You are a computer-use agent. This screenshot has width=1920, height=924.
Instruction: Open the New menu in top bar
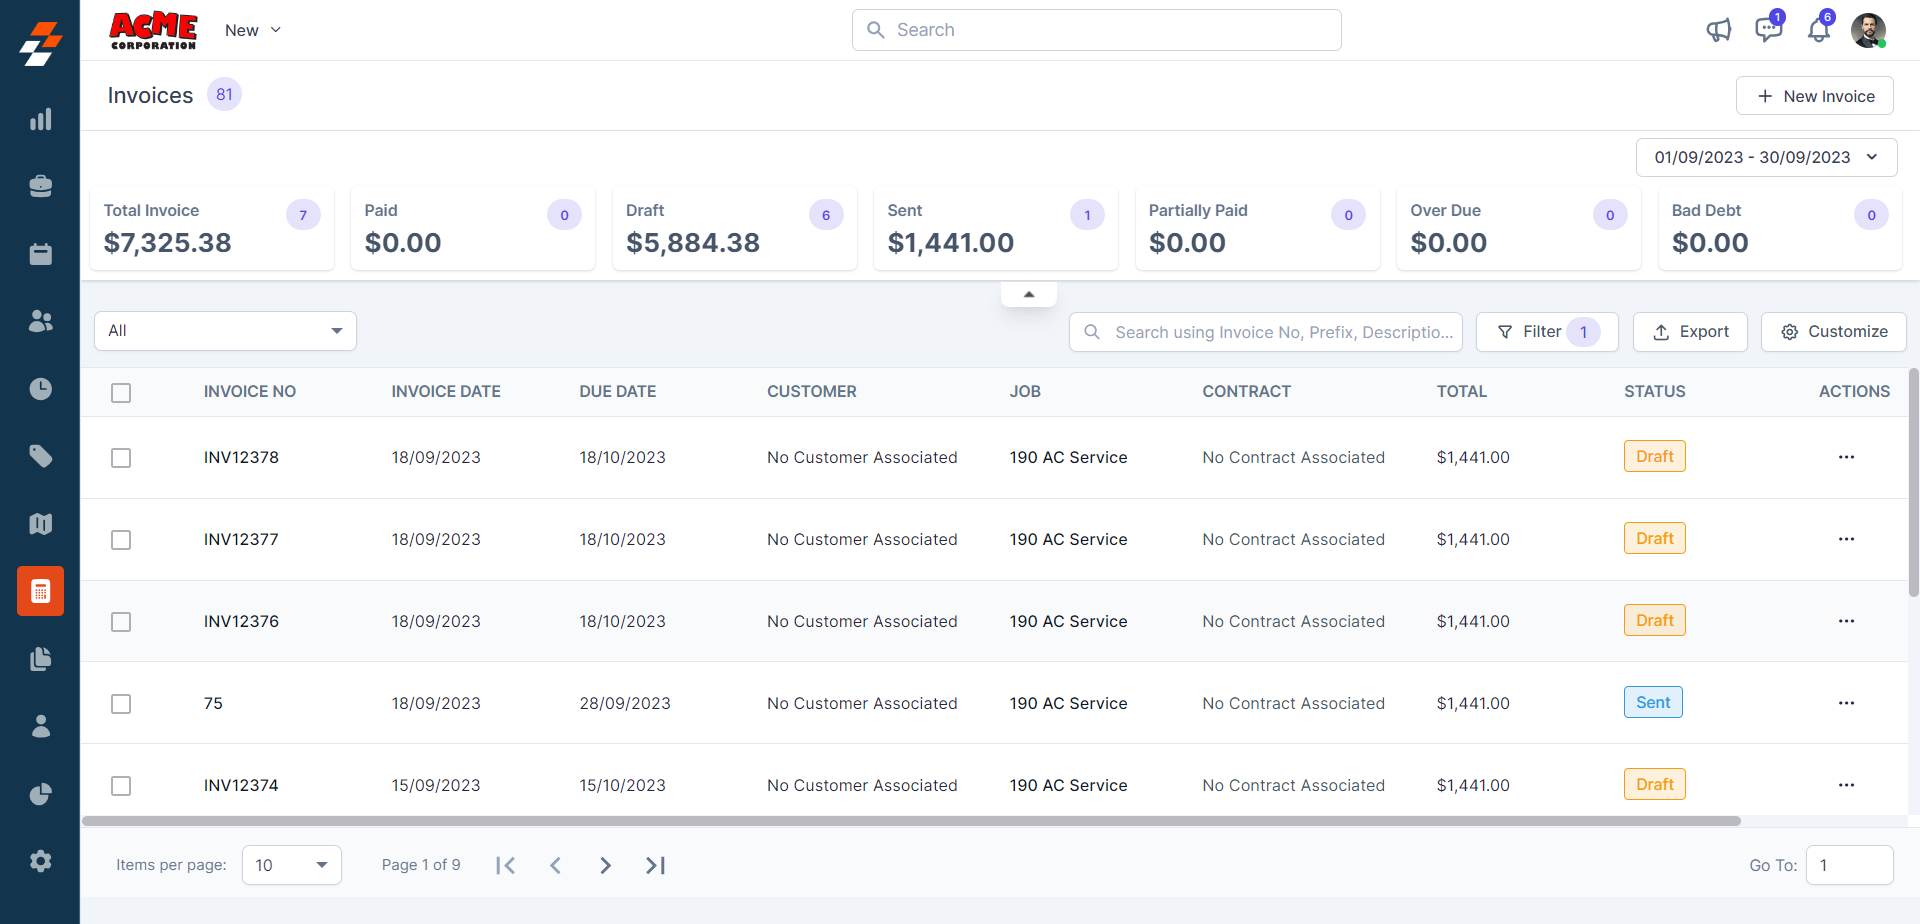pyautogui.click(x=252, y=30)
